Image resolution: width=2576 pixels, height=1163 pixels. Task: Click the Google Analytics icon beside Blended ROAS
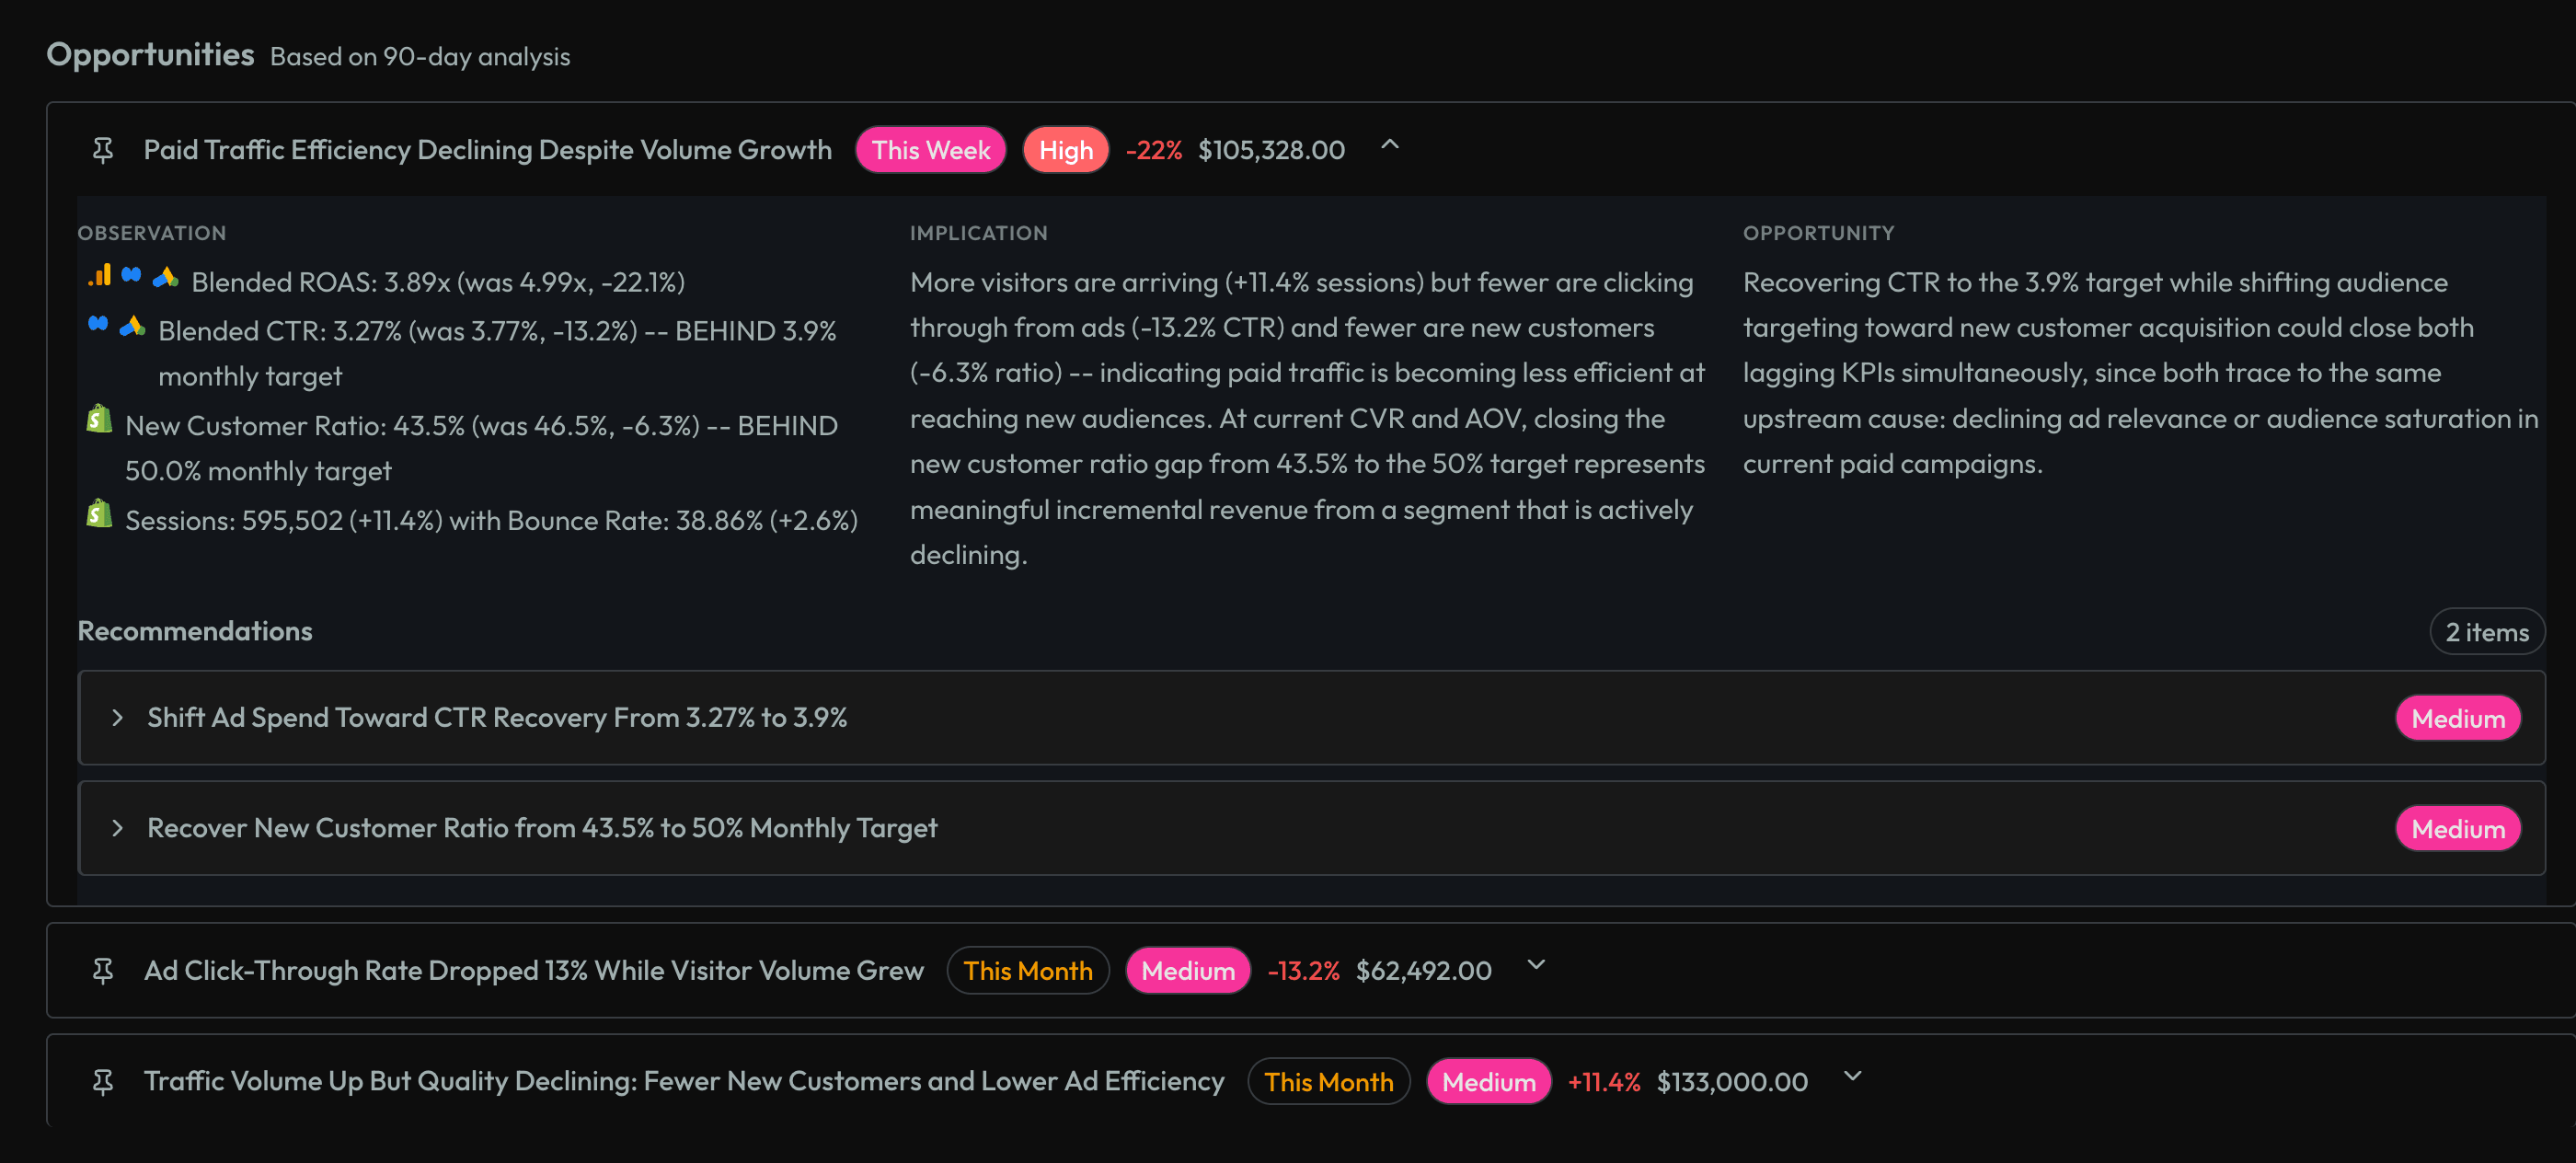point(100,276)
